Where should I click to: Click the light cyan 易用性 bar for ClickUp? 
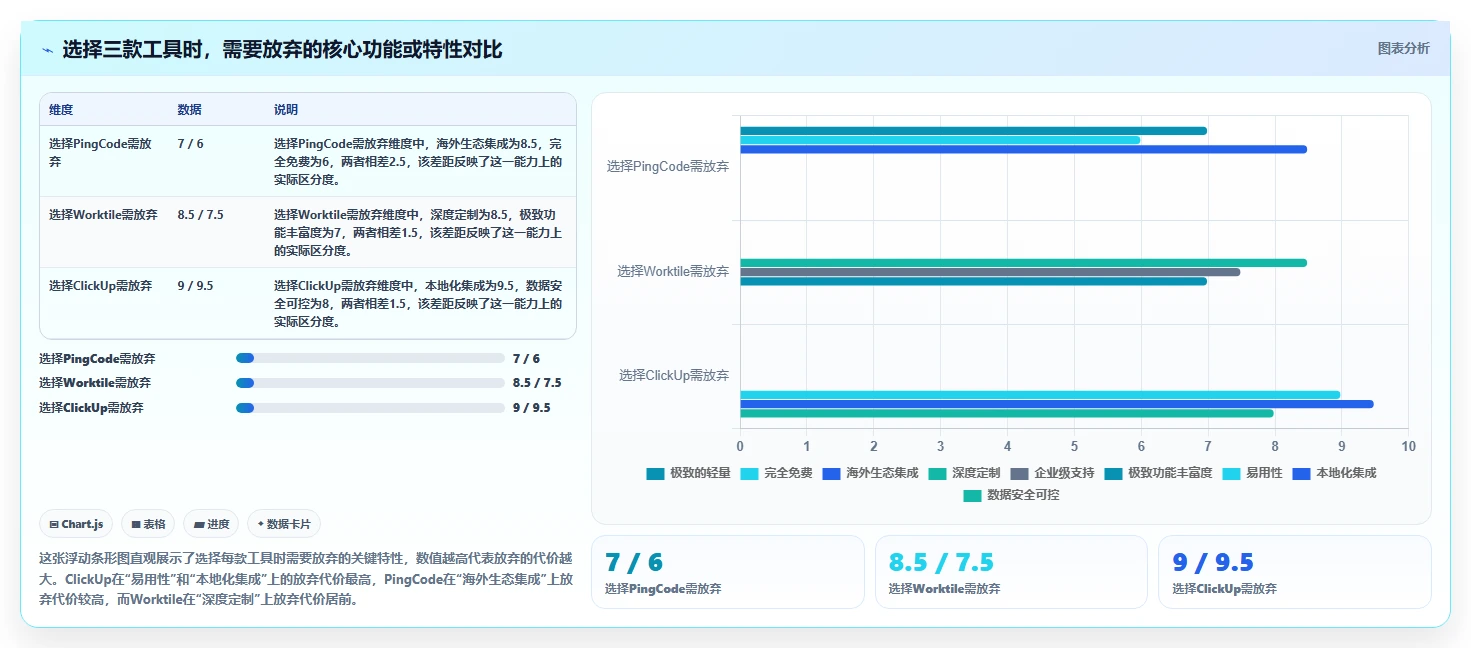1040,395
